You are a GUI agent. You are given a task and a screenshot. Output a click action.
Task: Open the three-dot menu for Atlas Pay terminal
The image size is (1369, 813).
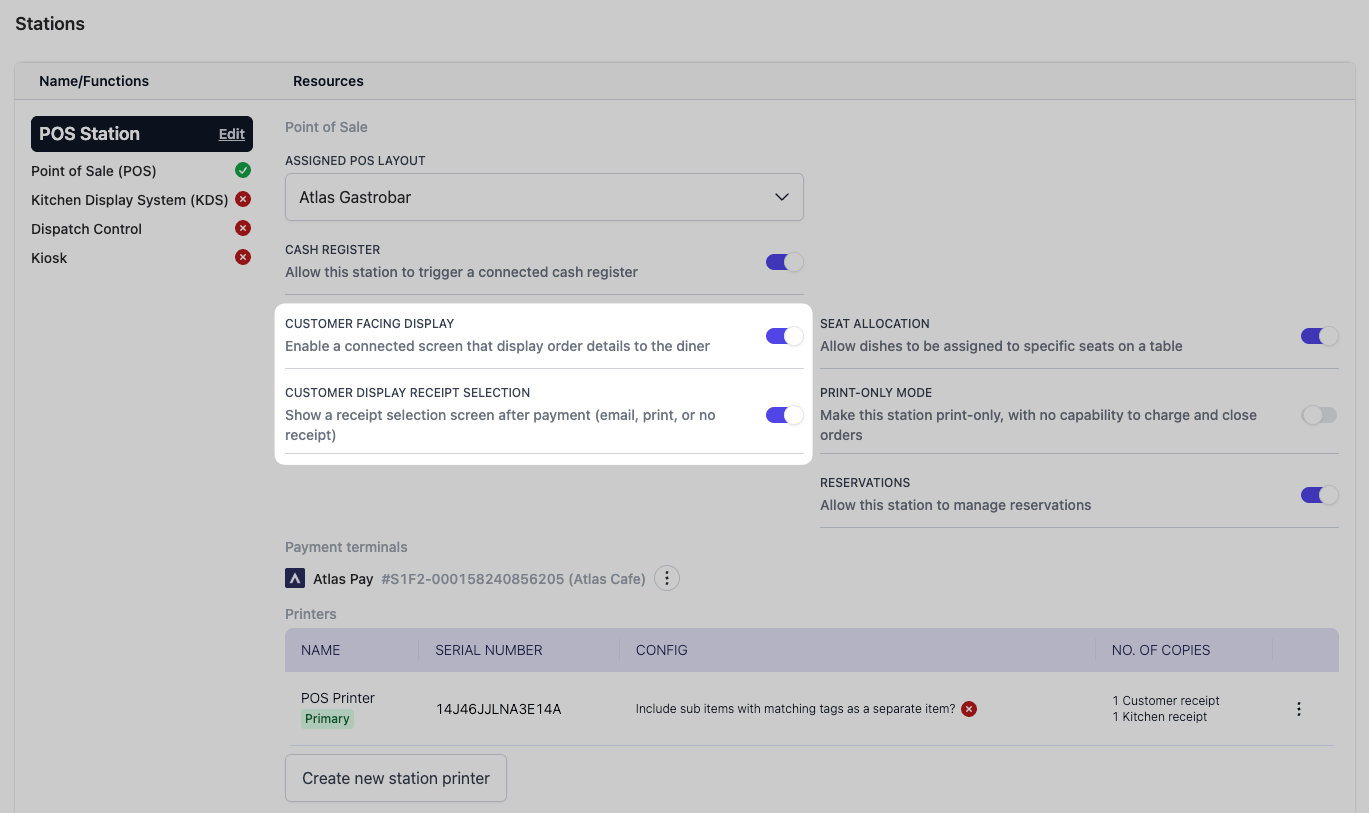[667, 578]
